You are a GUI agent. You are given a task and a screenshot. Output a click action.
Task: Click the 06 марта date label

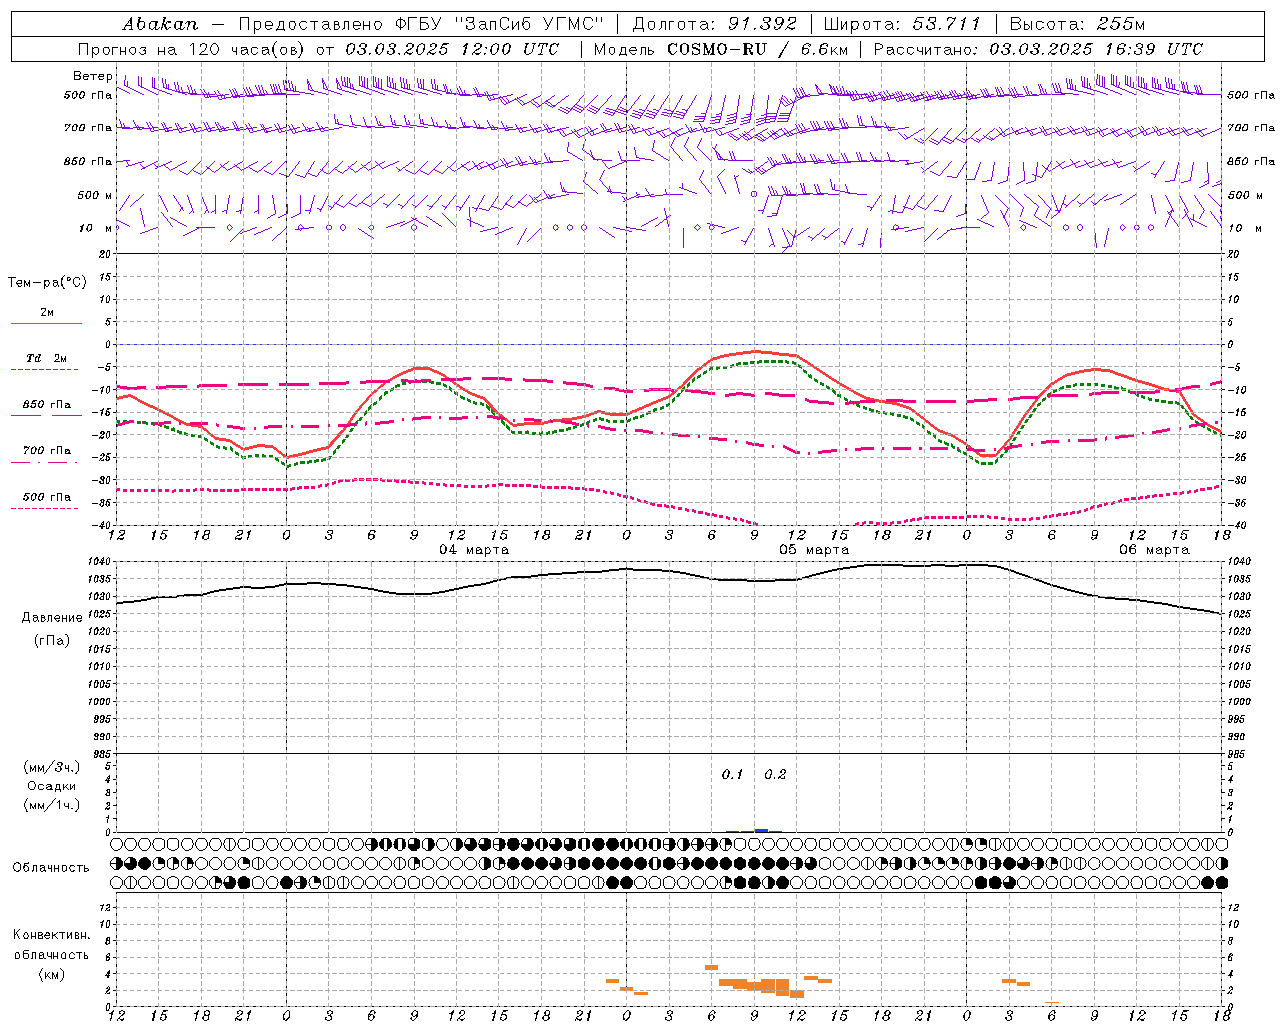[1154, 549]
